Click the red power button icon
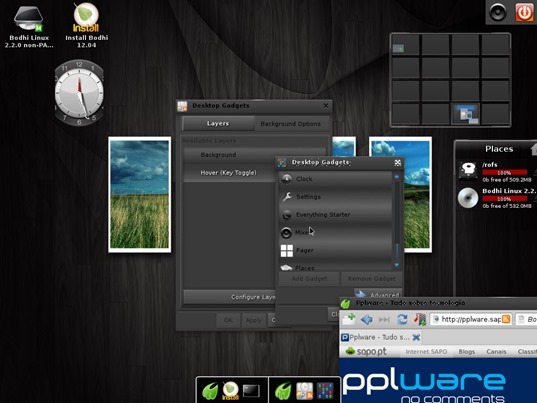Screen dimensions: 537x403 524,12
